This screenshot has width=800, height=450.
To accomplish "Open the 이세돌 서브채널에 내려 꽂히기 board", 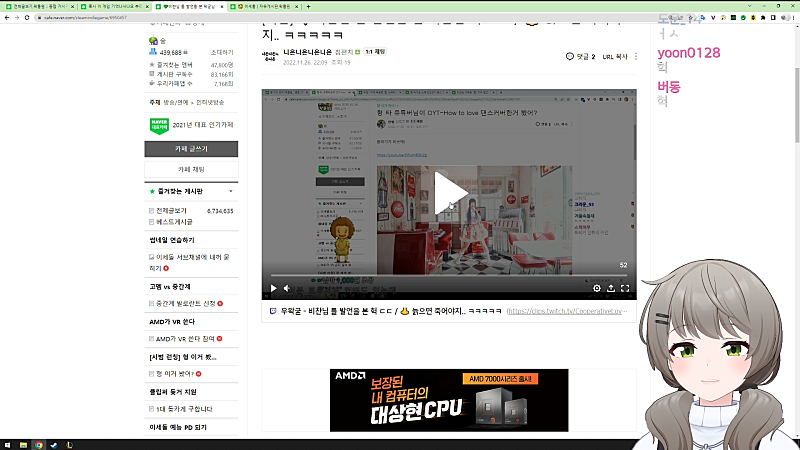I will (189, 262).
